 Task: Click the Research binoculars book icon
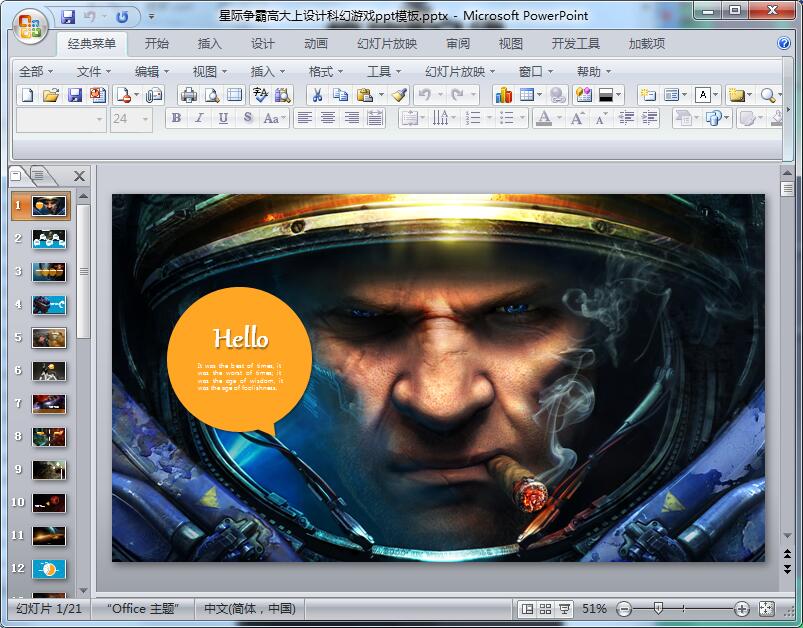[283, 95]
